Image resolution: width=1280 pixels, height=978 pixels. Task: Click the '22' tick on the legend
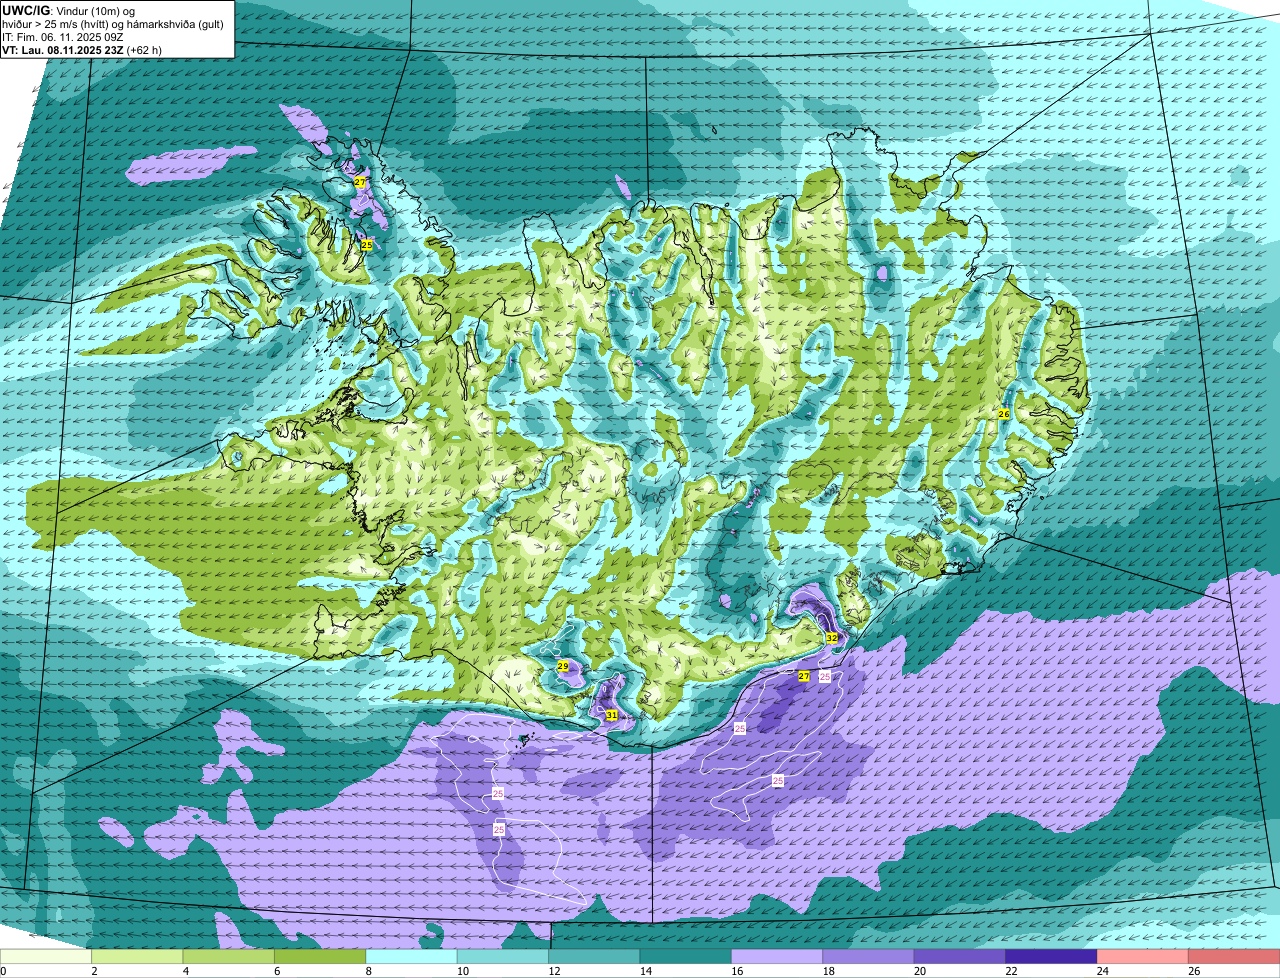coord(1010,971)
